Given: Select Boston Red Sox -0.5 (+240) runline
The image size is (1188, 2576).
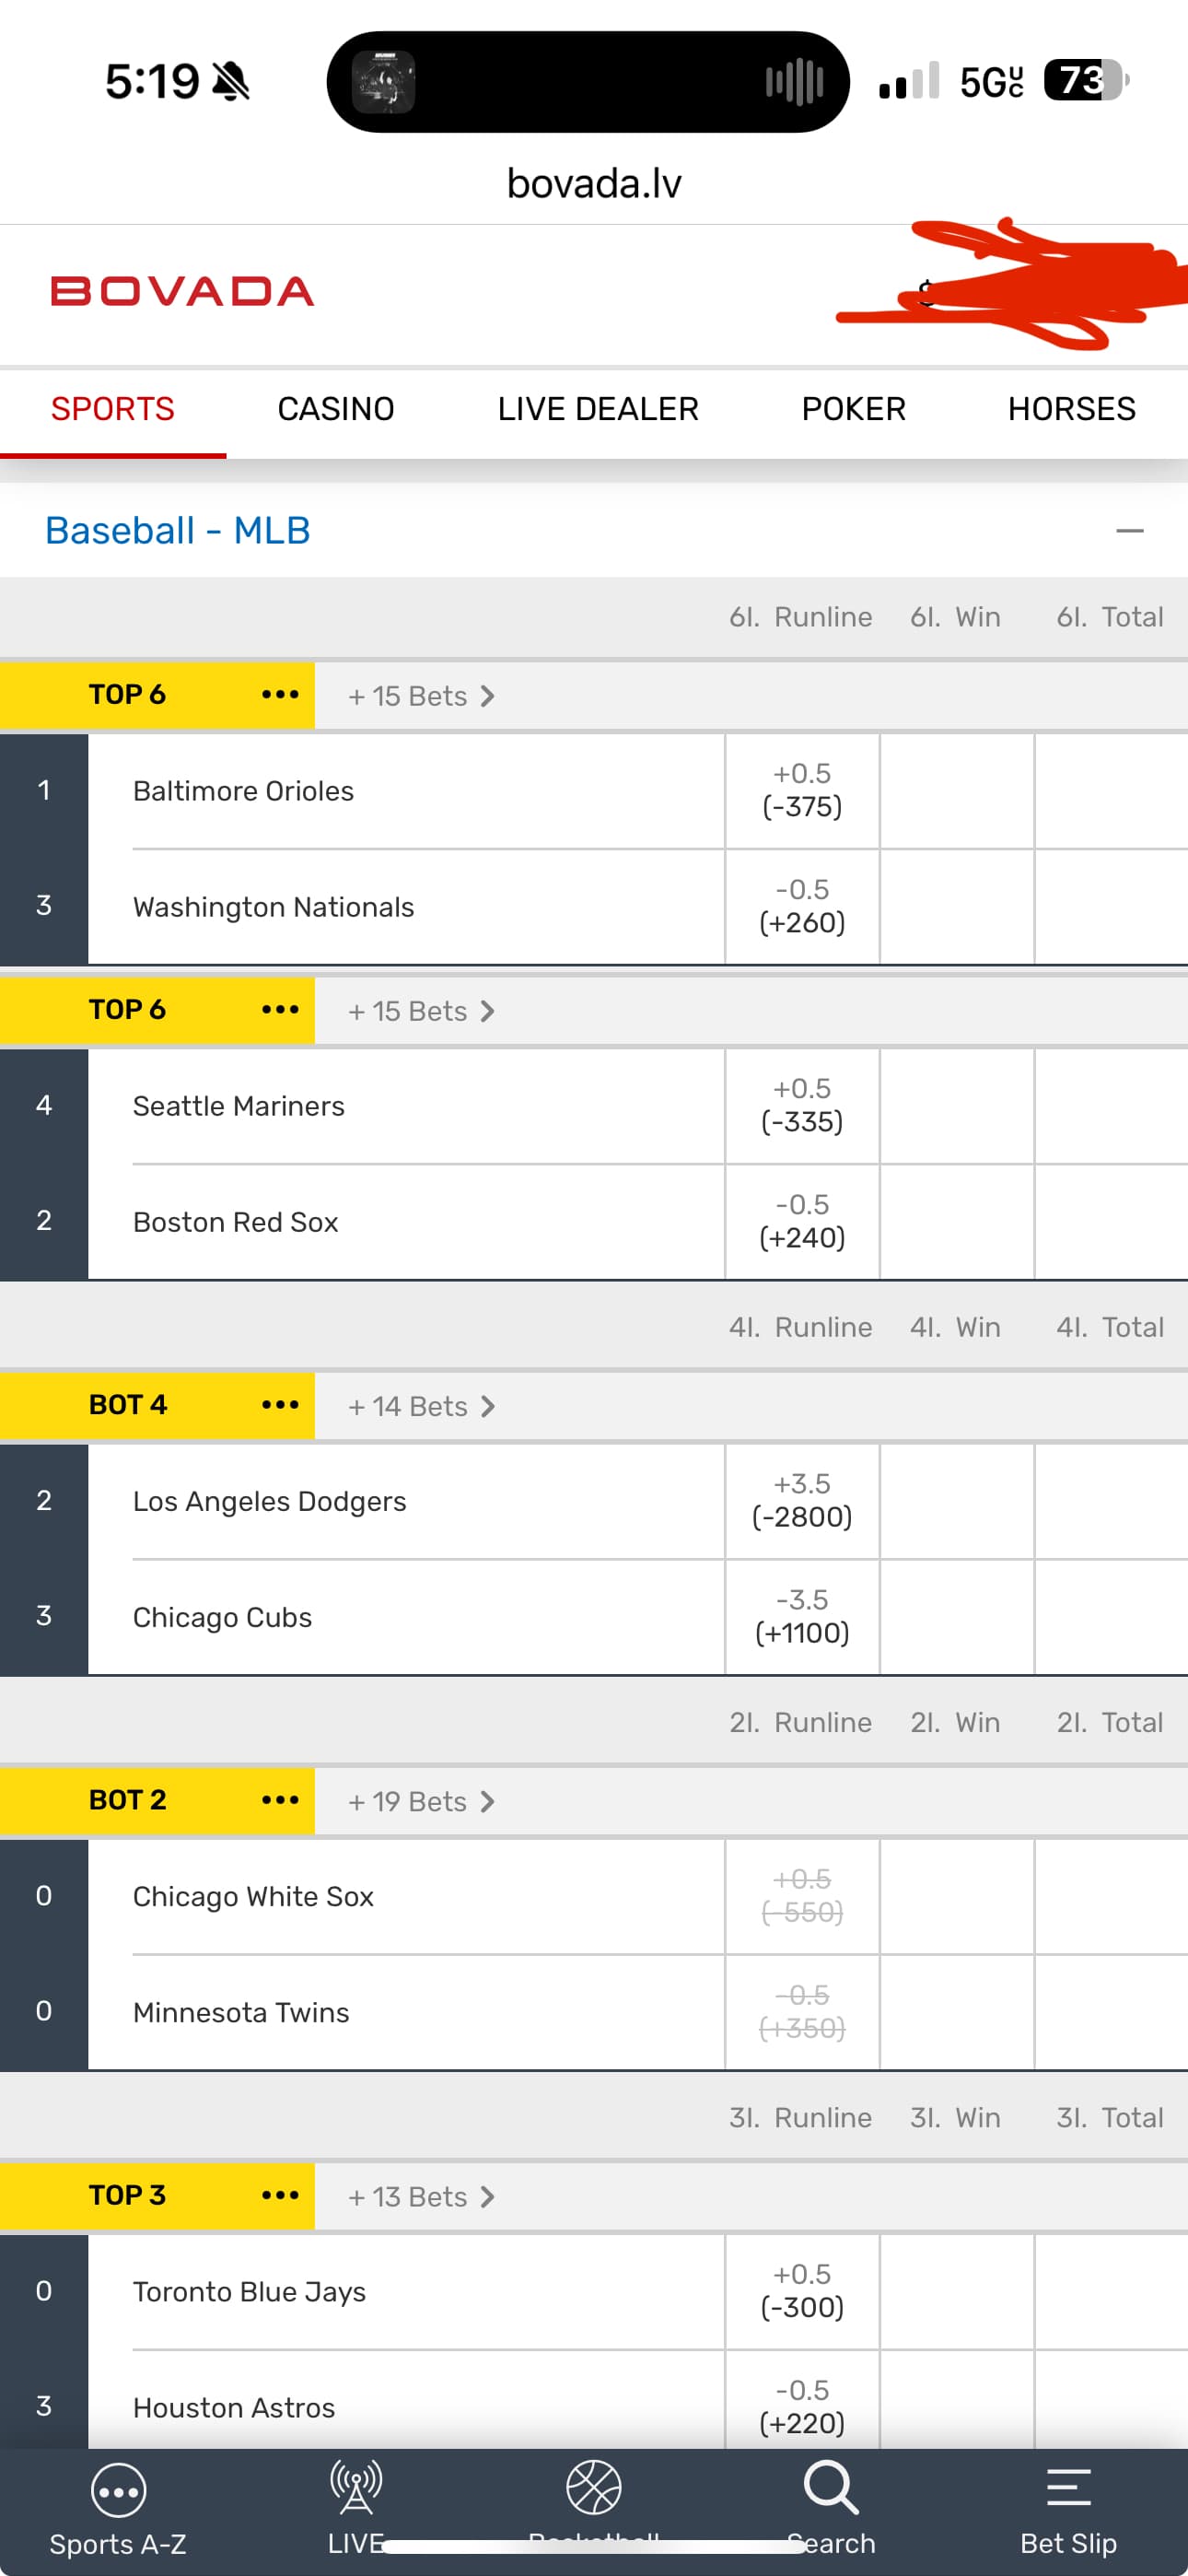Looking at the screenshot, I should (x=802, y=1221).
